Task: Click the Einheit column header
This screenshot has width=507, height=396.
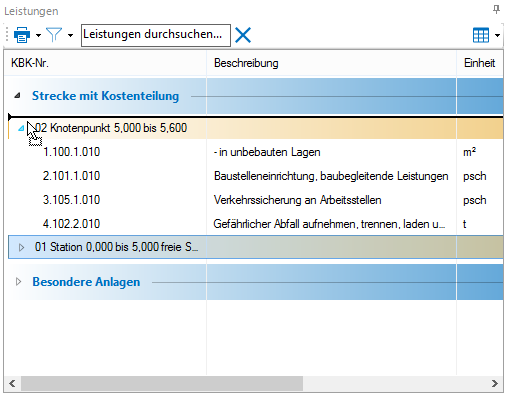Action: coord(480,63)
